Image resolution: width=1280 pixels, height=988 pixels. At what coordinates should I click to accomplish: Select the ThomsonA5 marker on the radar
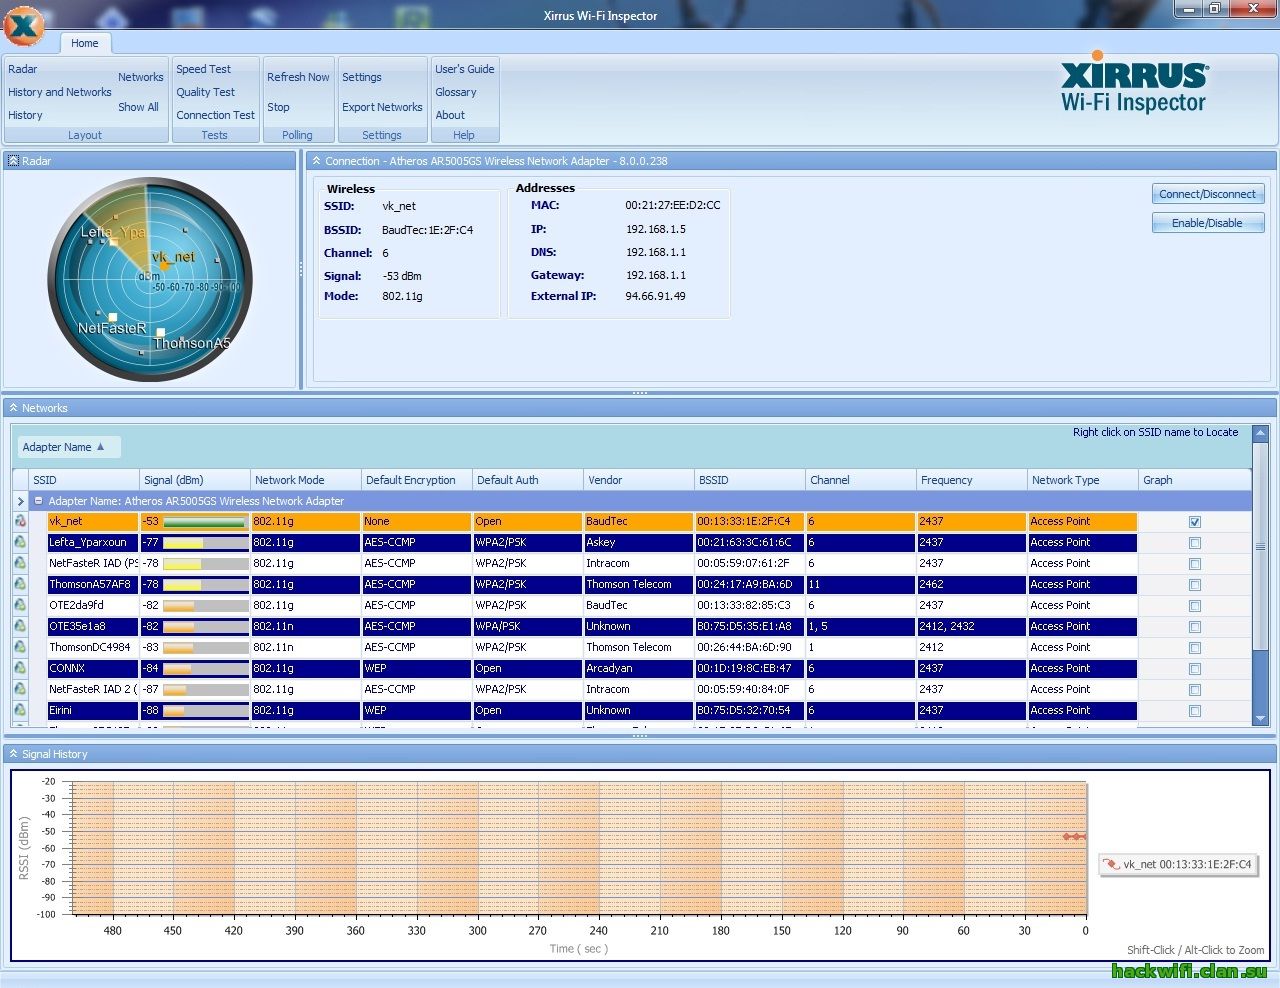pos(160,333)
